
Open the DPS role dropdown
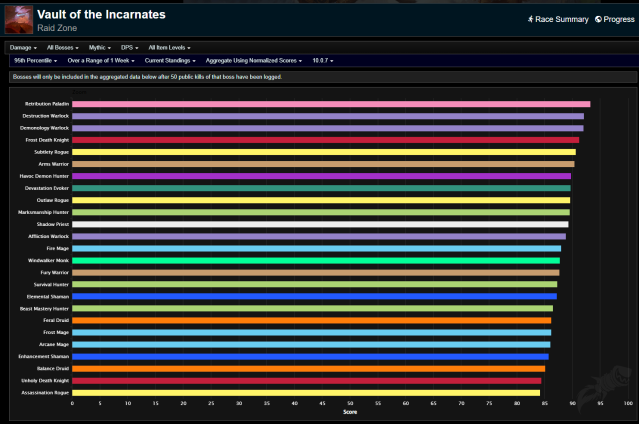[130, 48]
